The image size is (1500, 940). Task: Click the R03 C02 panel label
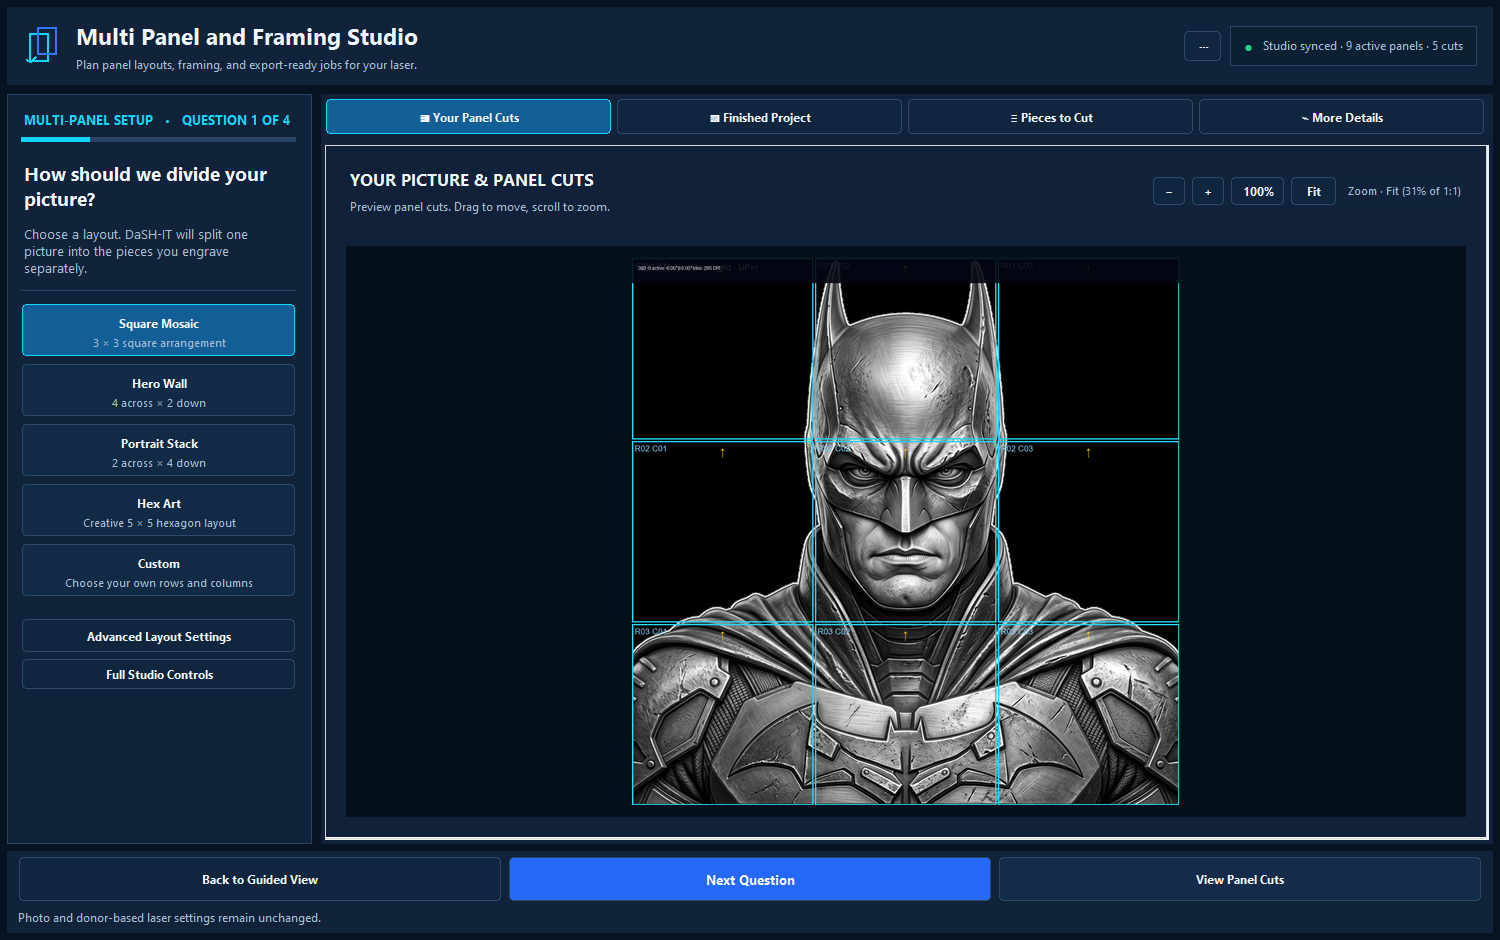click(x=834, y=632)
